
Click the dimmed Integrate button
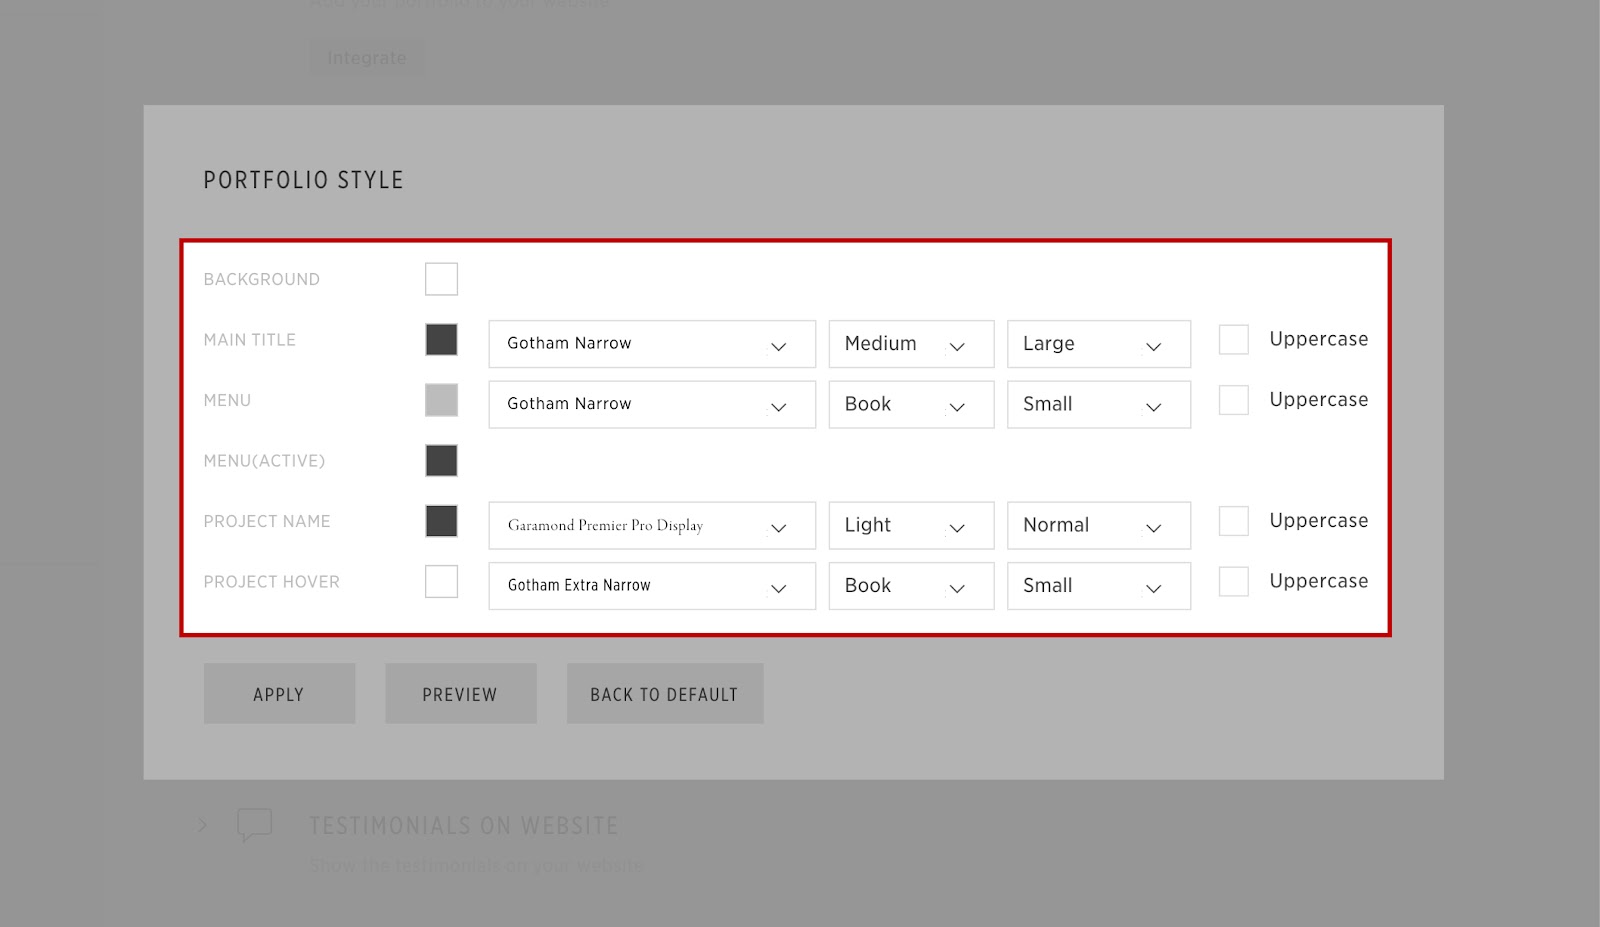366,58
